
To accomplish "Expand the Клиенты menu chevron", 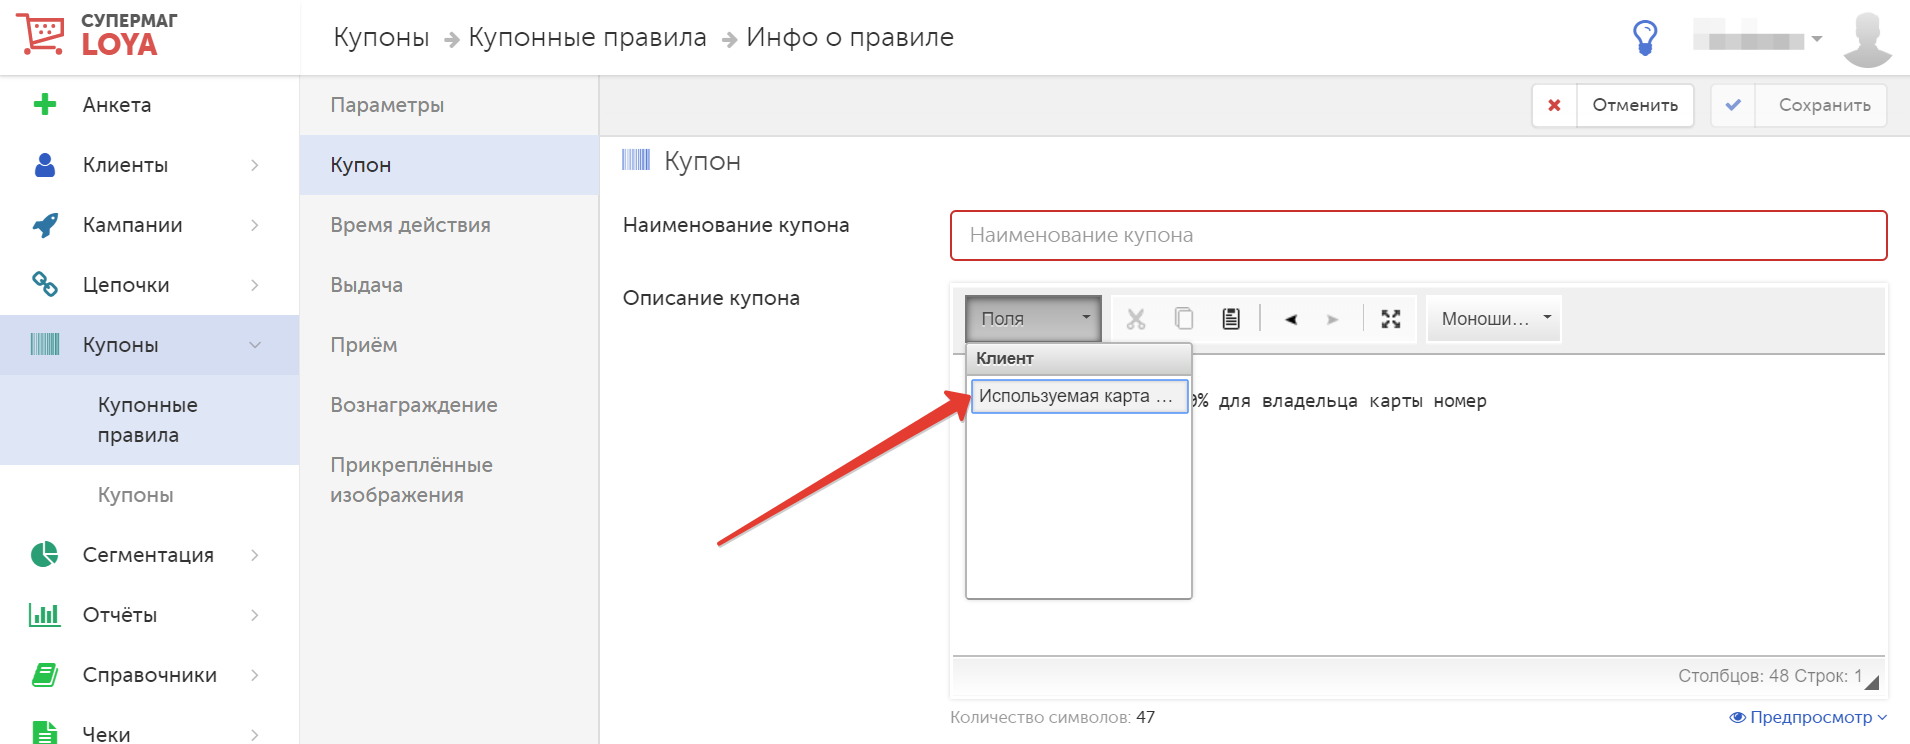I will [255, 165].
